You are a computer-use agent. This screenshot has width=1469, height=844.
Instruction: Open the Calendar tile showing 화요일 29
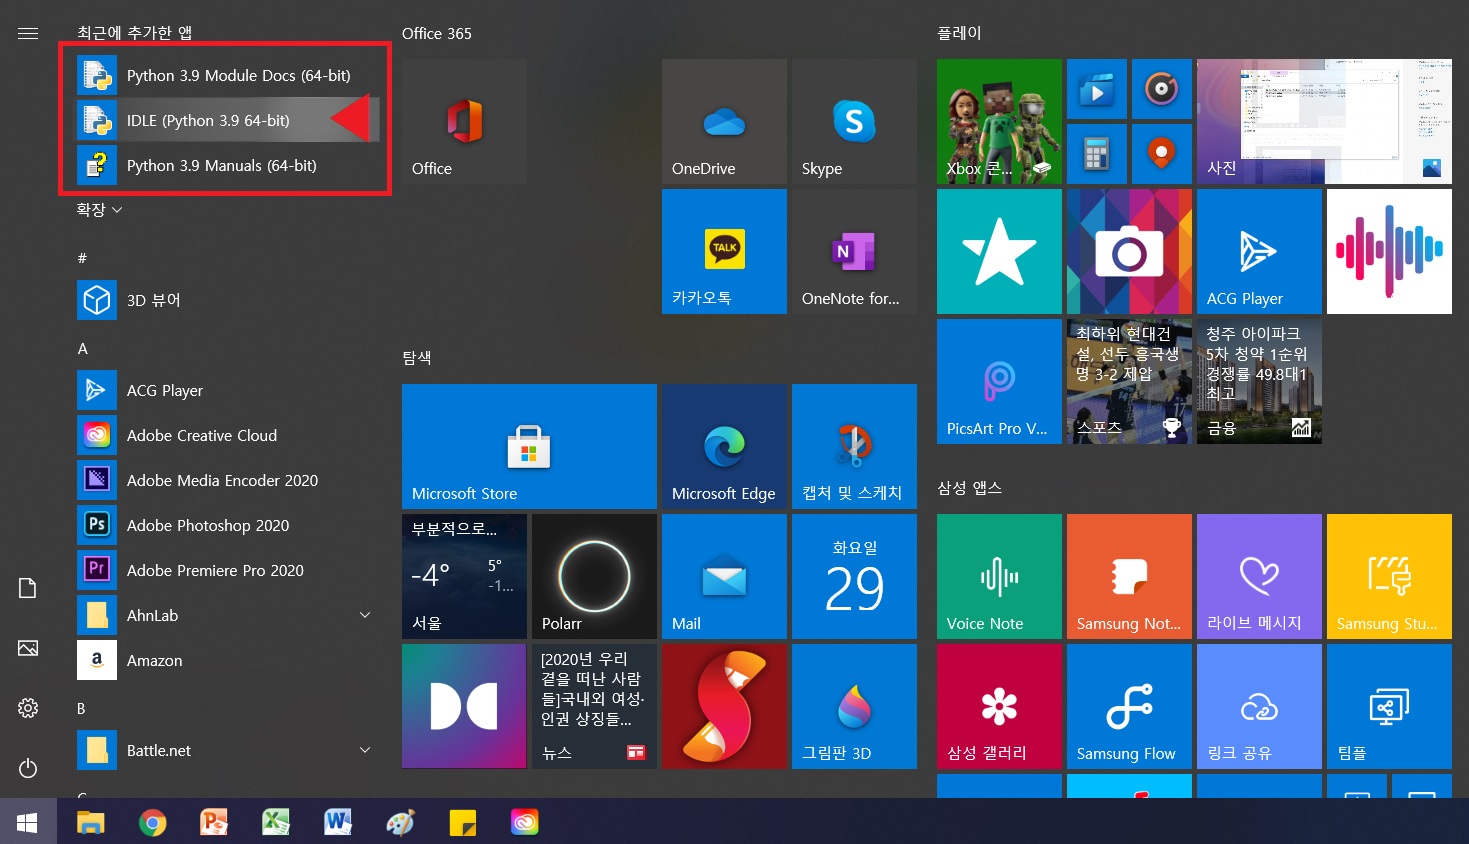pyautogui.click(x=854, y=576)
